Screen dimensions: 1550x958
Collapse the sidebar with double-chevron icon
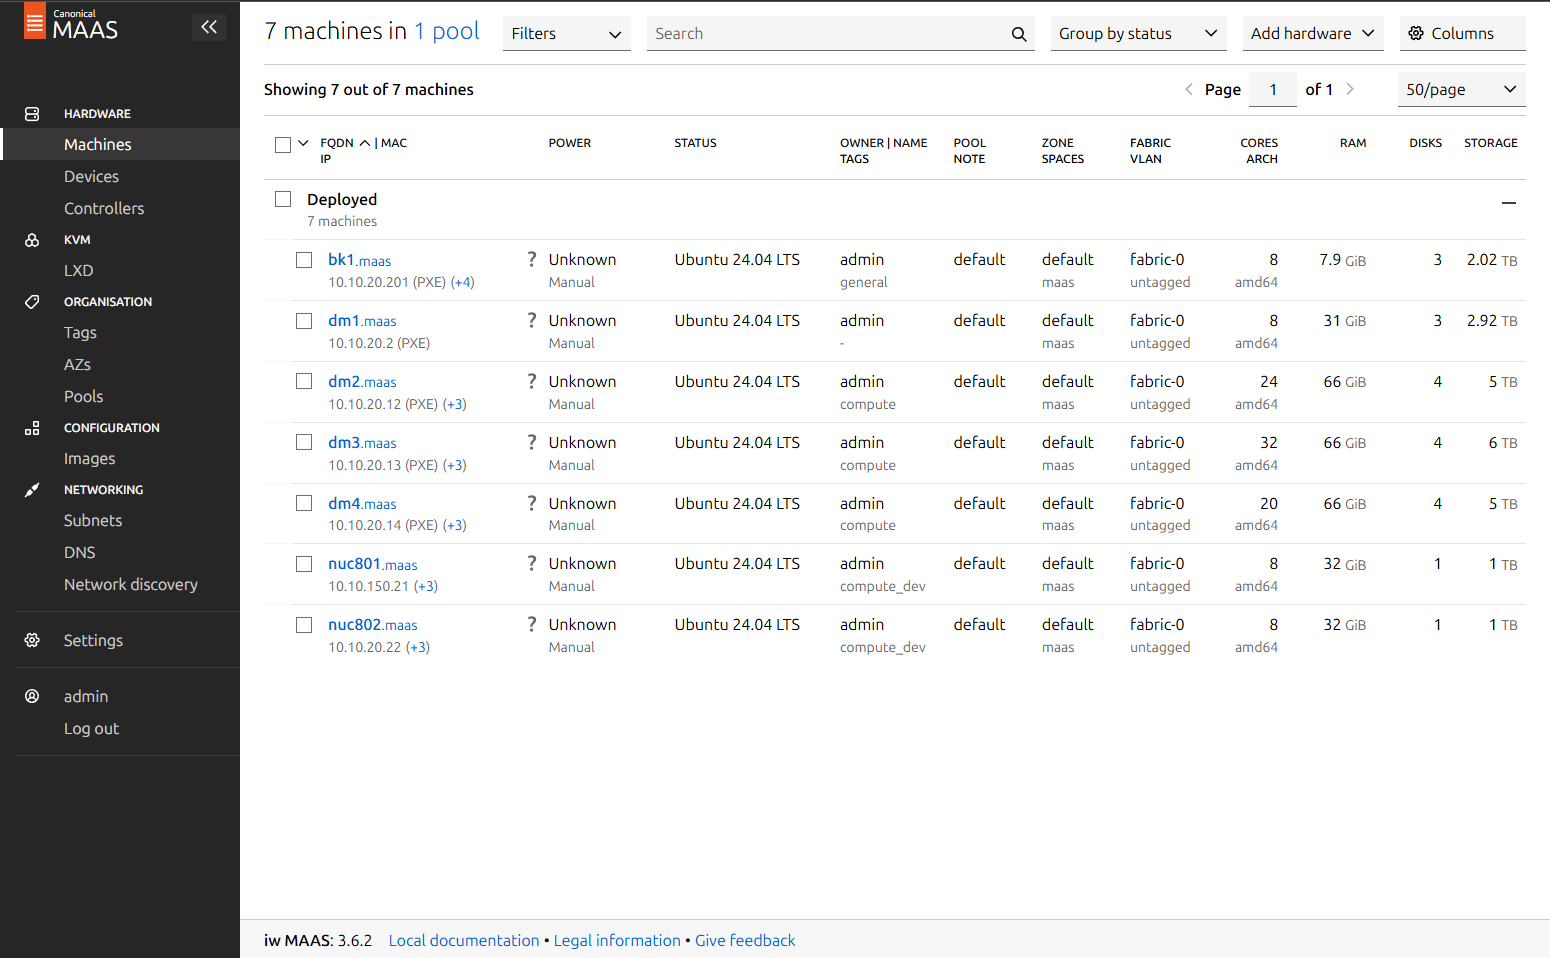point(208,27)
